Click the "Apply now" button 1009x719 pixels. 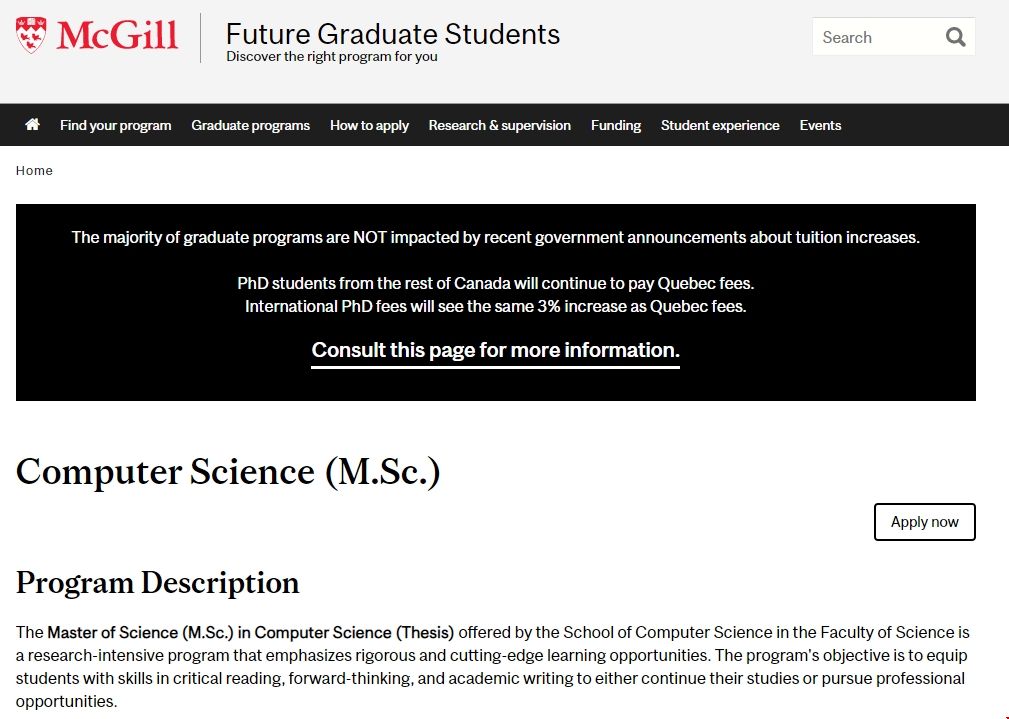(924, 521)
